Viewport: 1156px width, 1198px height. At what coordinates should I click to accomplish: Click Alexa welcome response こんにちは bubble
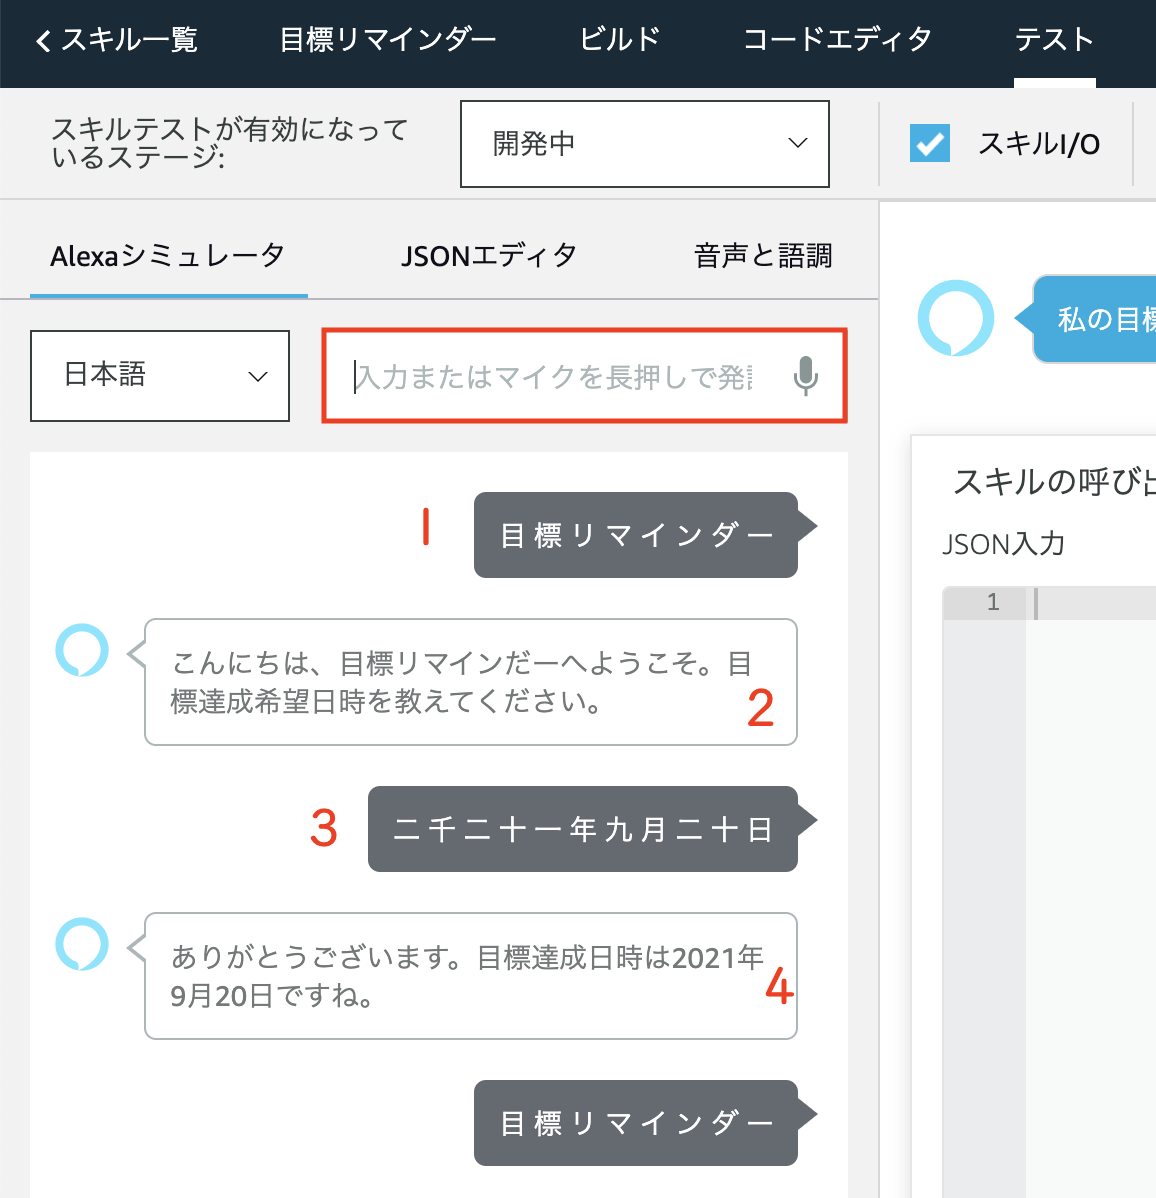pyautogui.click(x=471, y=682)
